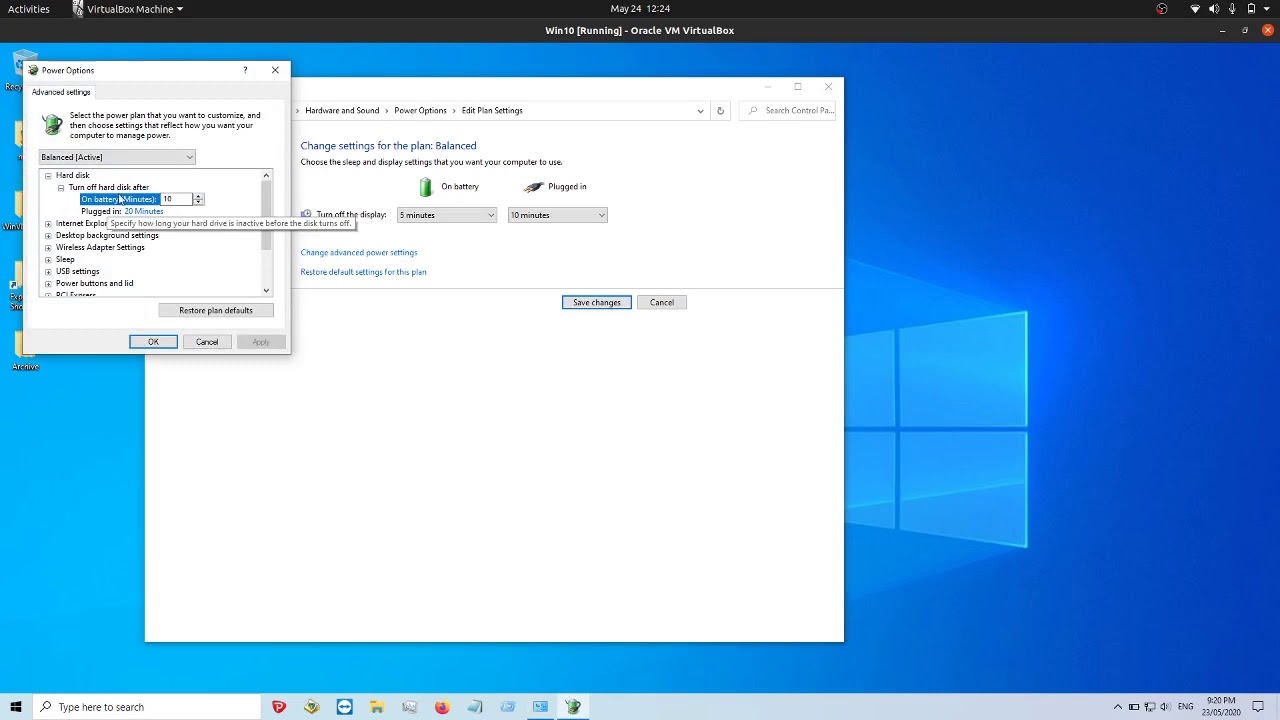Open the VirtualBox Machine app menu
The image size is (1280, 720).
(128, 9)
